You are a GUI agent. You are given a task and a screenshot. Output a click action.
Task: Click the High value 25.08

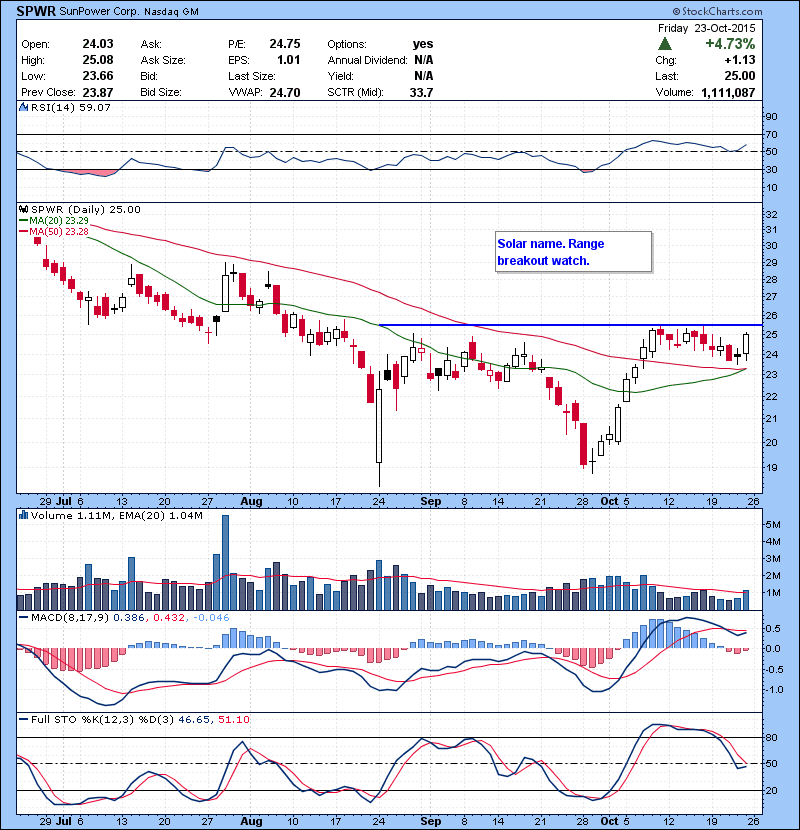click(98, 60)
